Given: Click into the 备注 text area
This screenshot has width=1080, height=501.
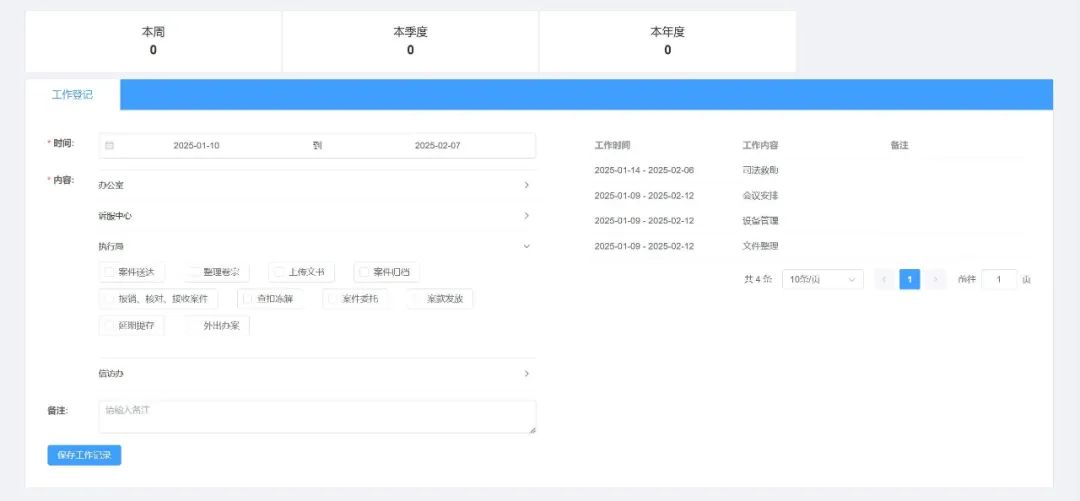Looking at the screenshot, I should pos(317,417).
